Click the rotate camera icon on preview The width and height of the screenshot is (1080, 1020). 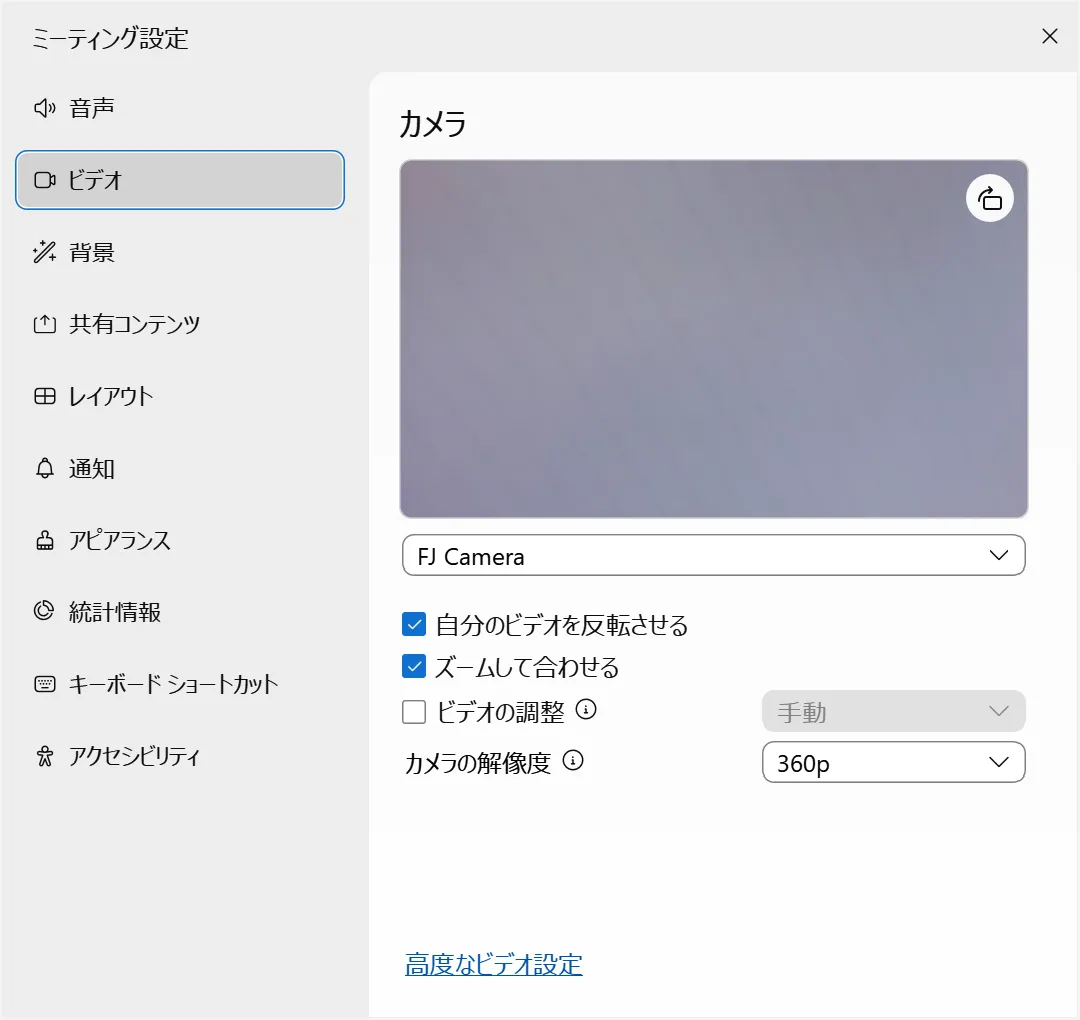989,198
